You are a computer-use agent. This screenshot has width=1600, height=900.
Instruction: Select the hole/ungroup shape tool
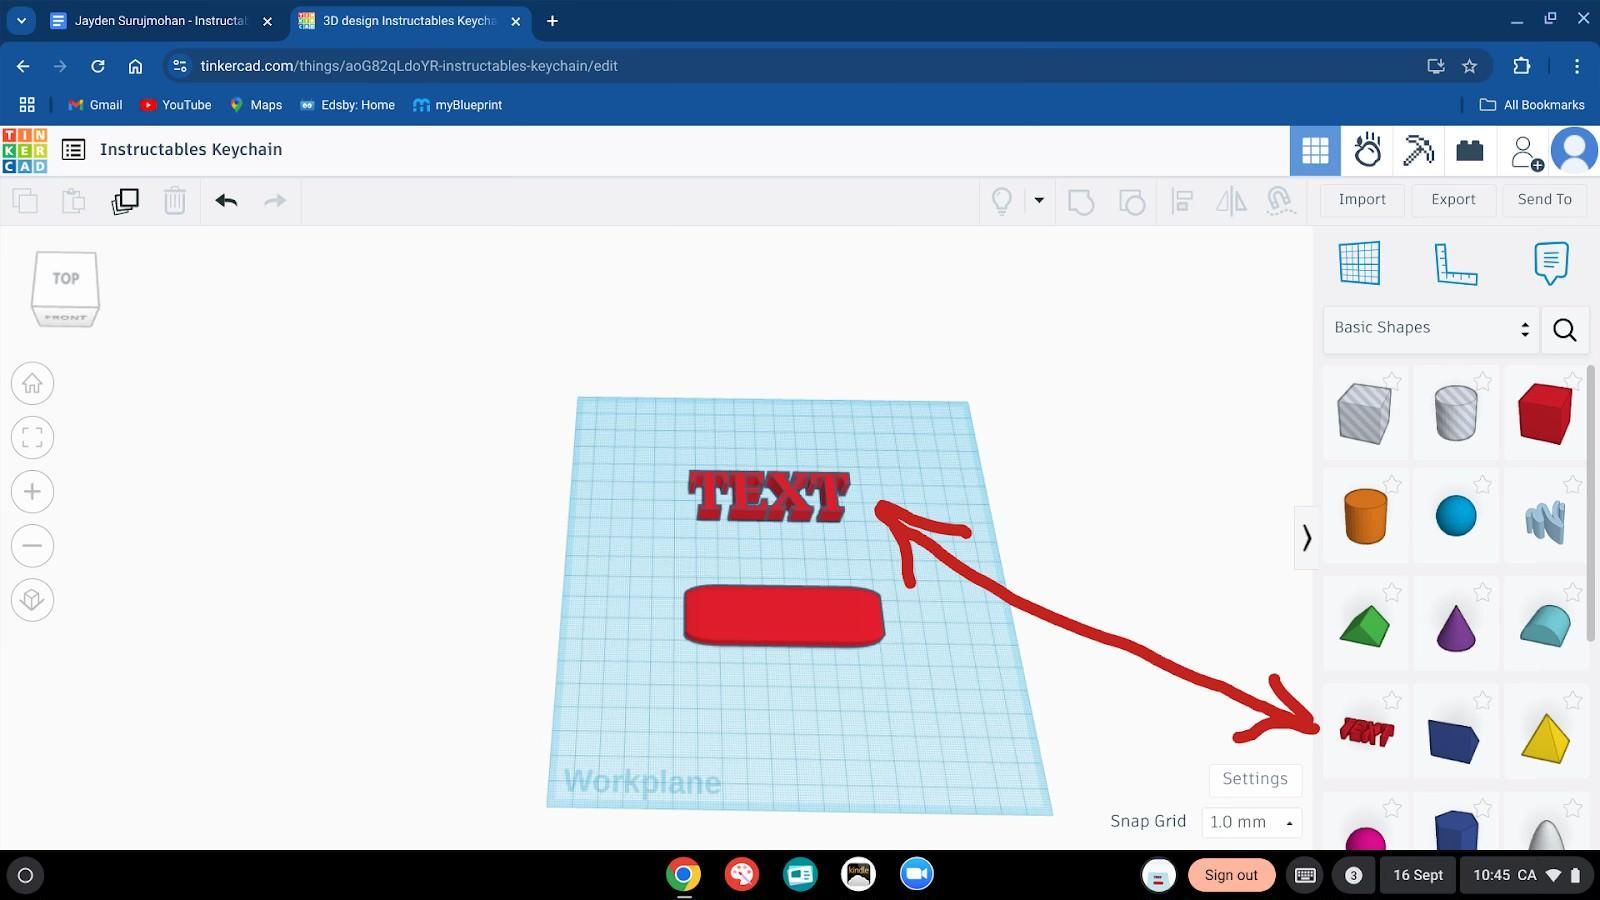coord(1131,201)
